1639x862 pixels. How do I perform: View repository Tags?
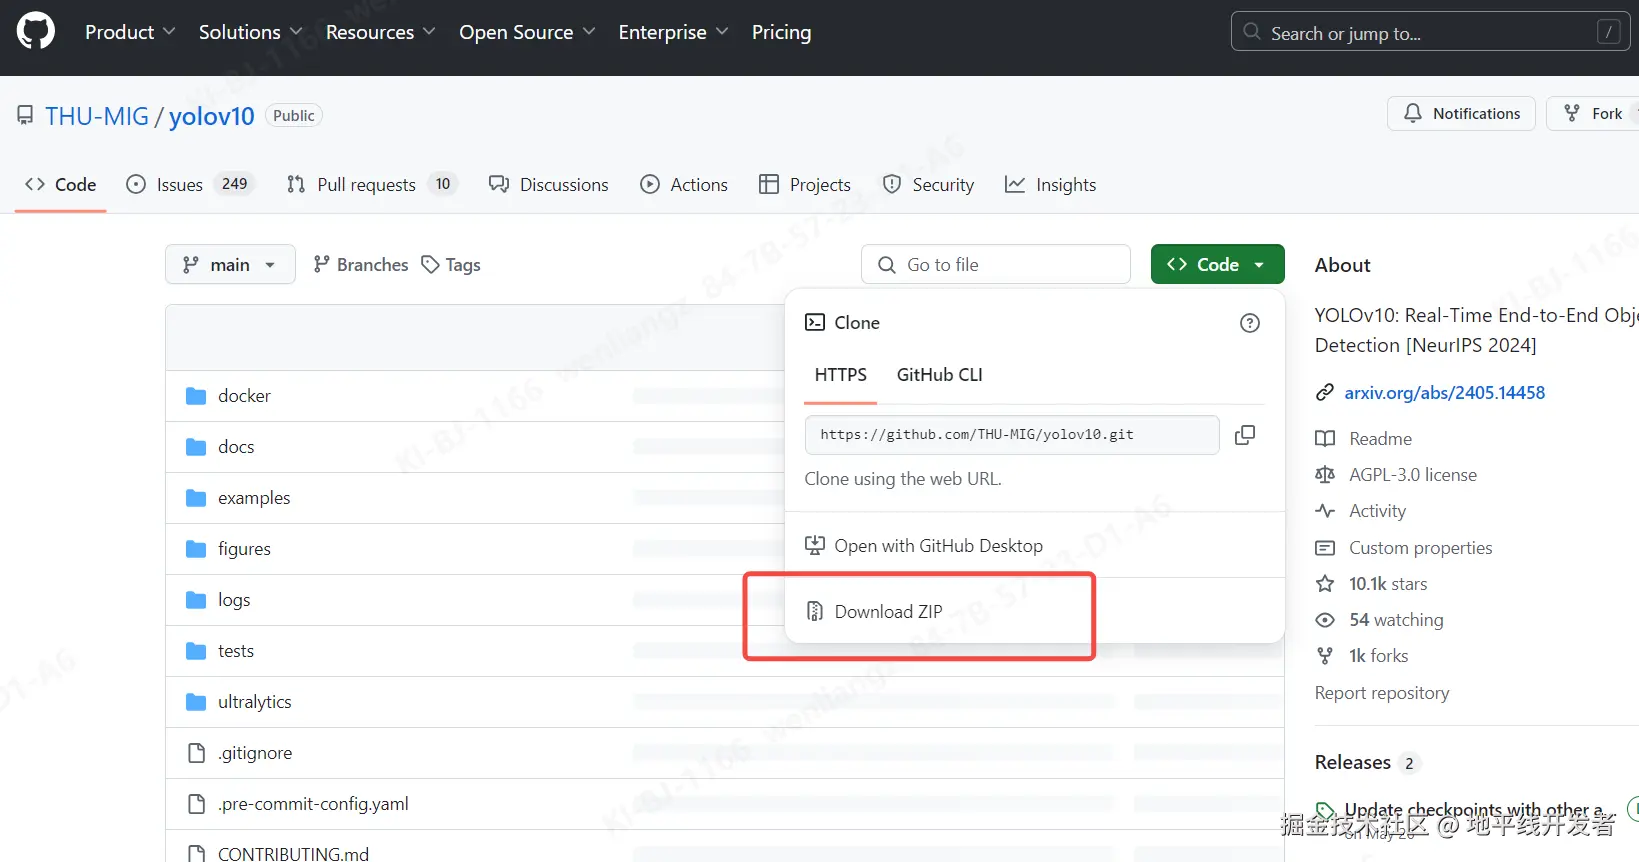click(451, 264)
